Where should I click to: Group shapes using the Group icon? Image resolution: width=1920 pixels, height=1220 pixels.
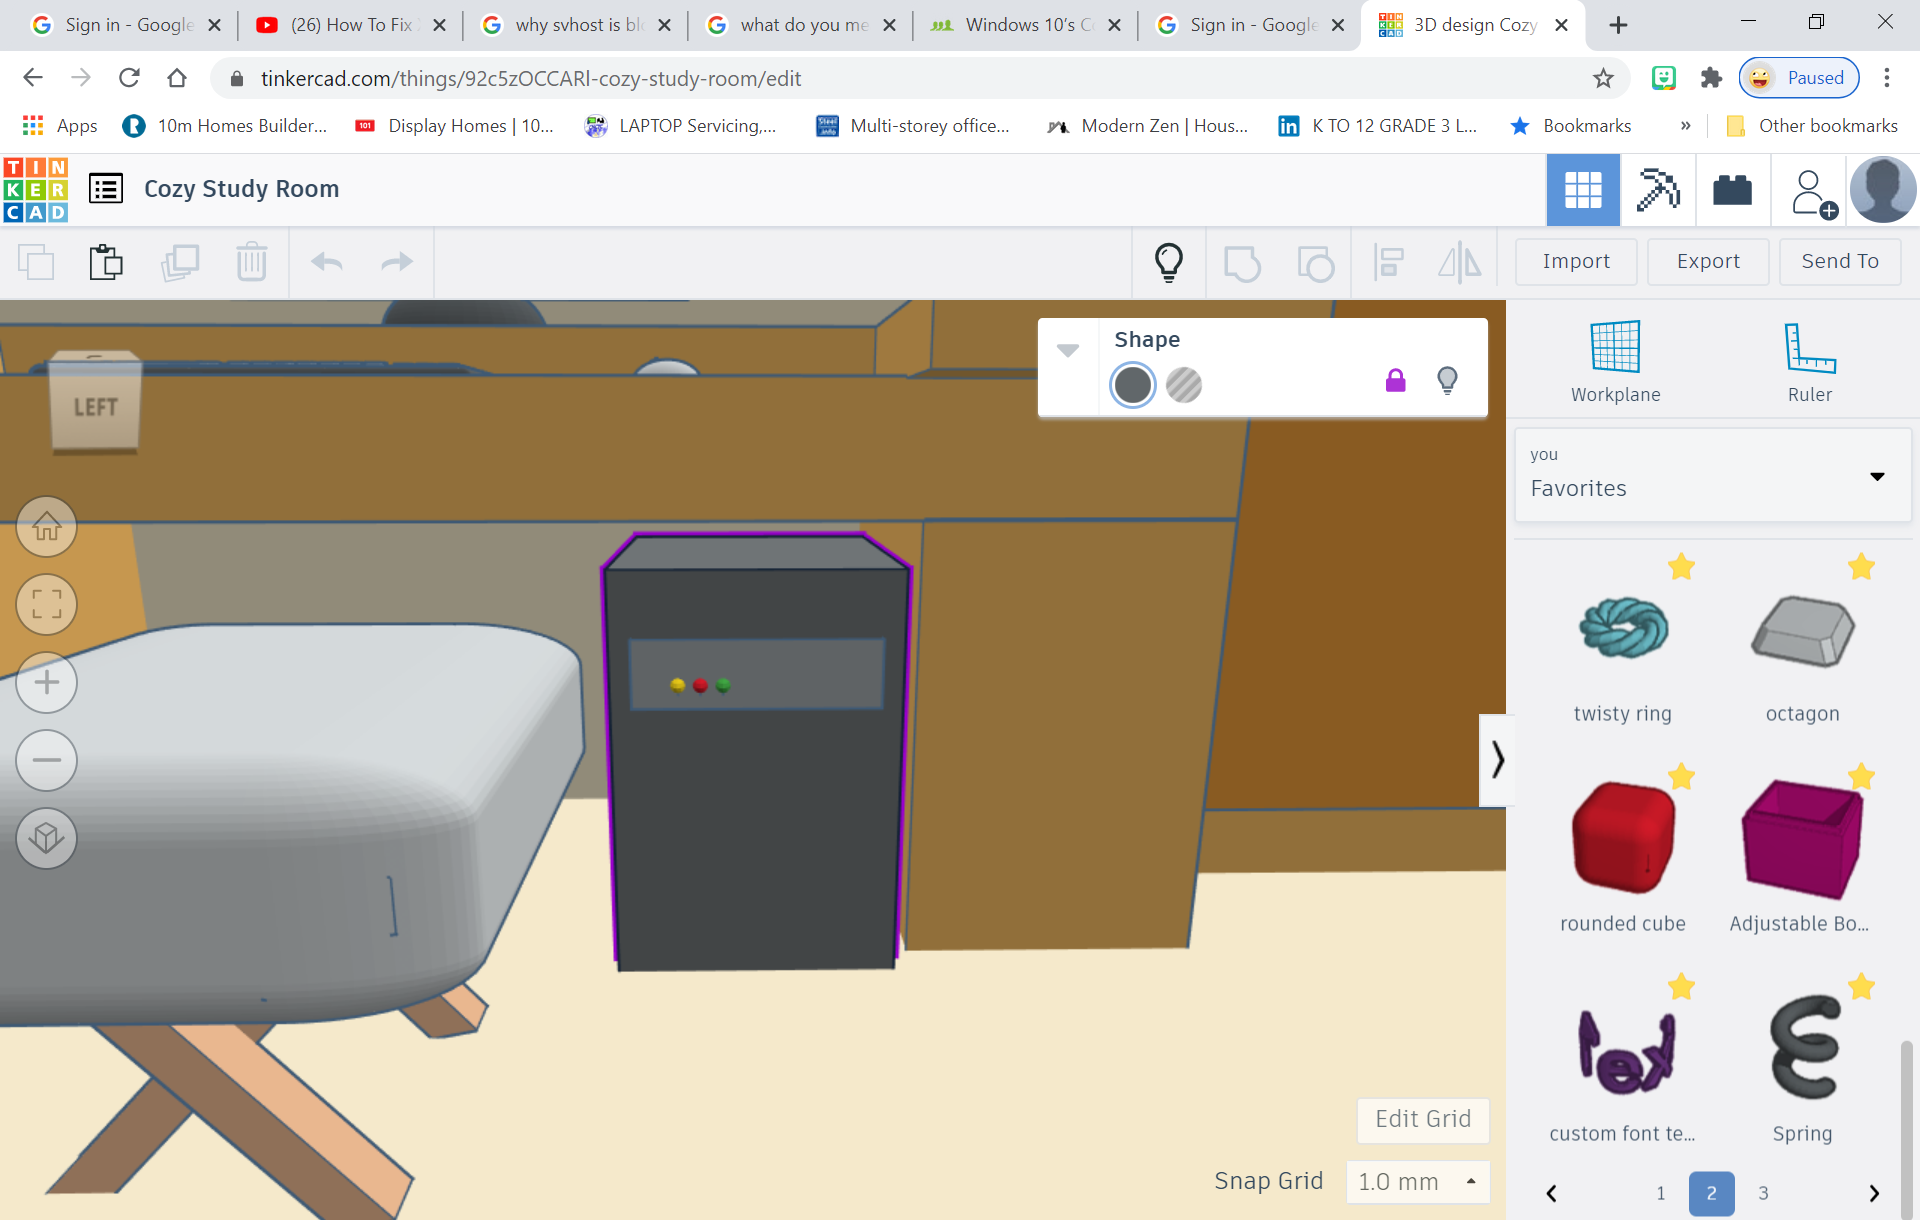point(1243,262)
